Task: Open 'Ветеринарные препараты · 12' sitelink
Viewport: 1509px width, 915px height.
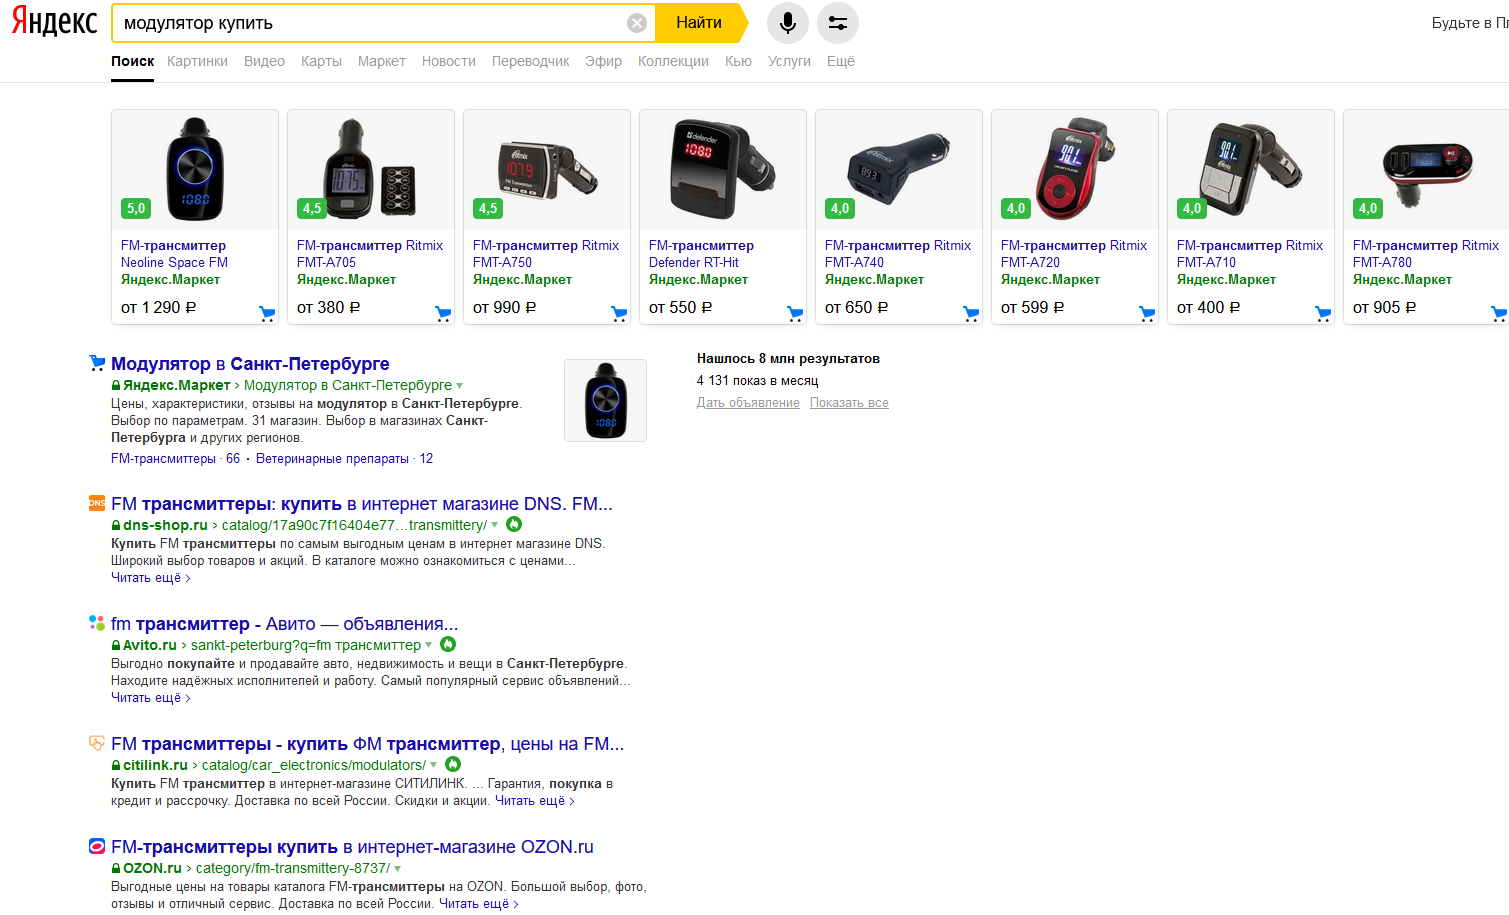Action: point(344,459)
